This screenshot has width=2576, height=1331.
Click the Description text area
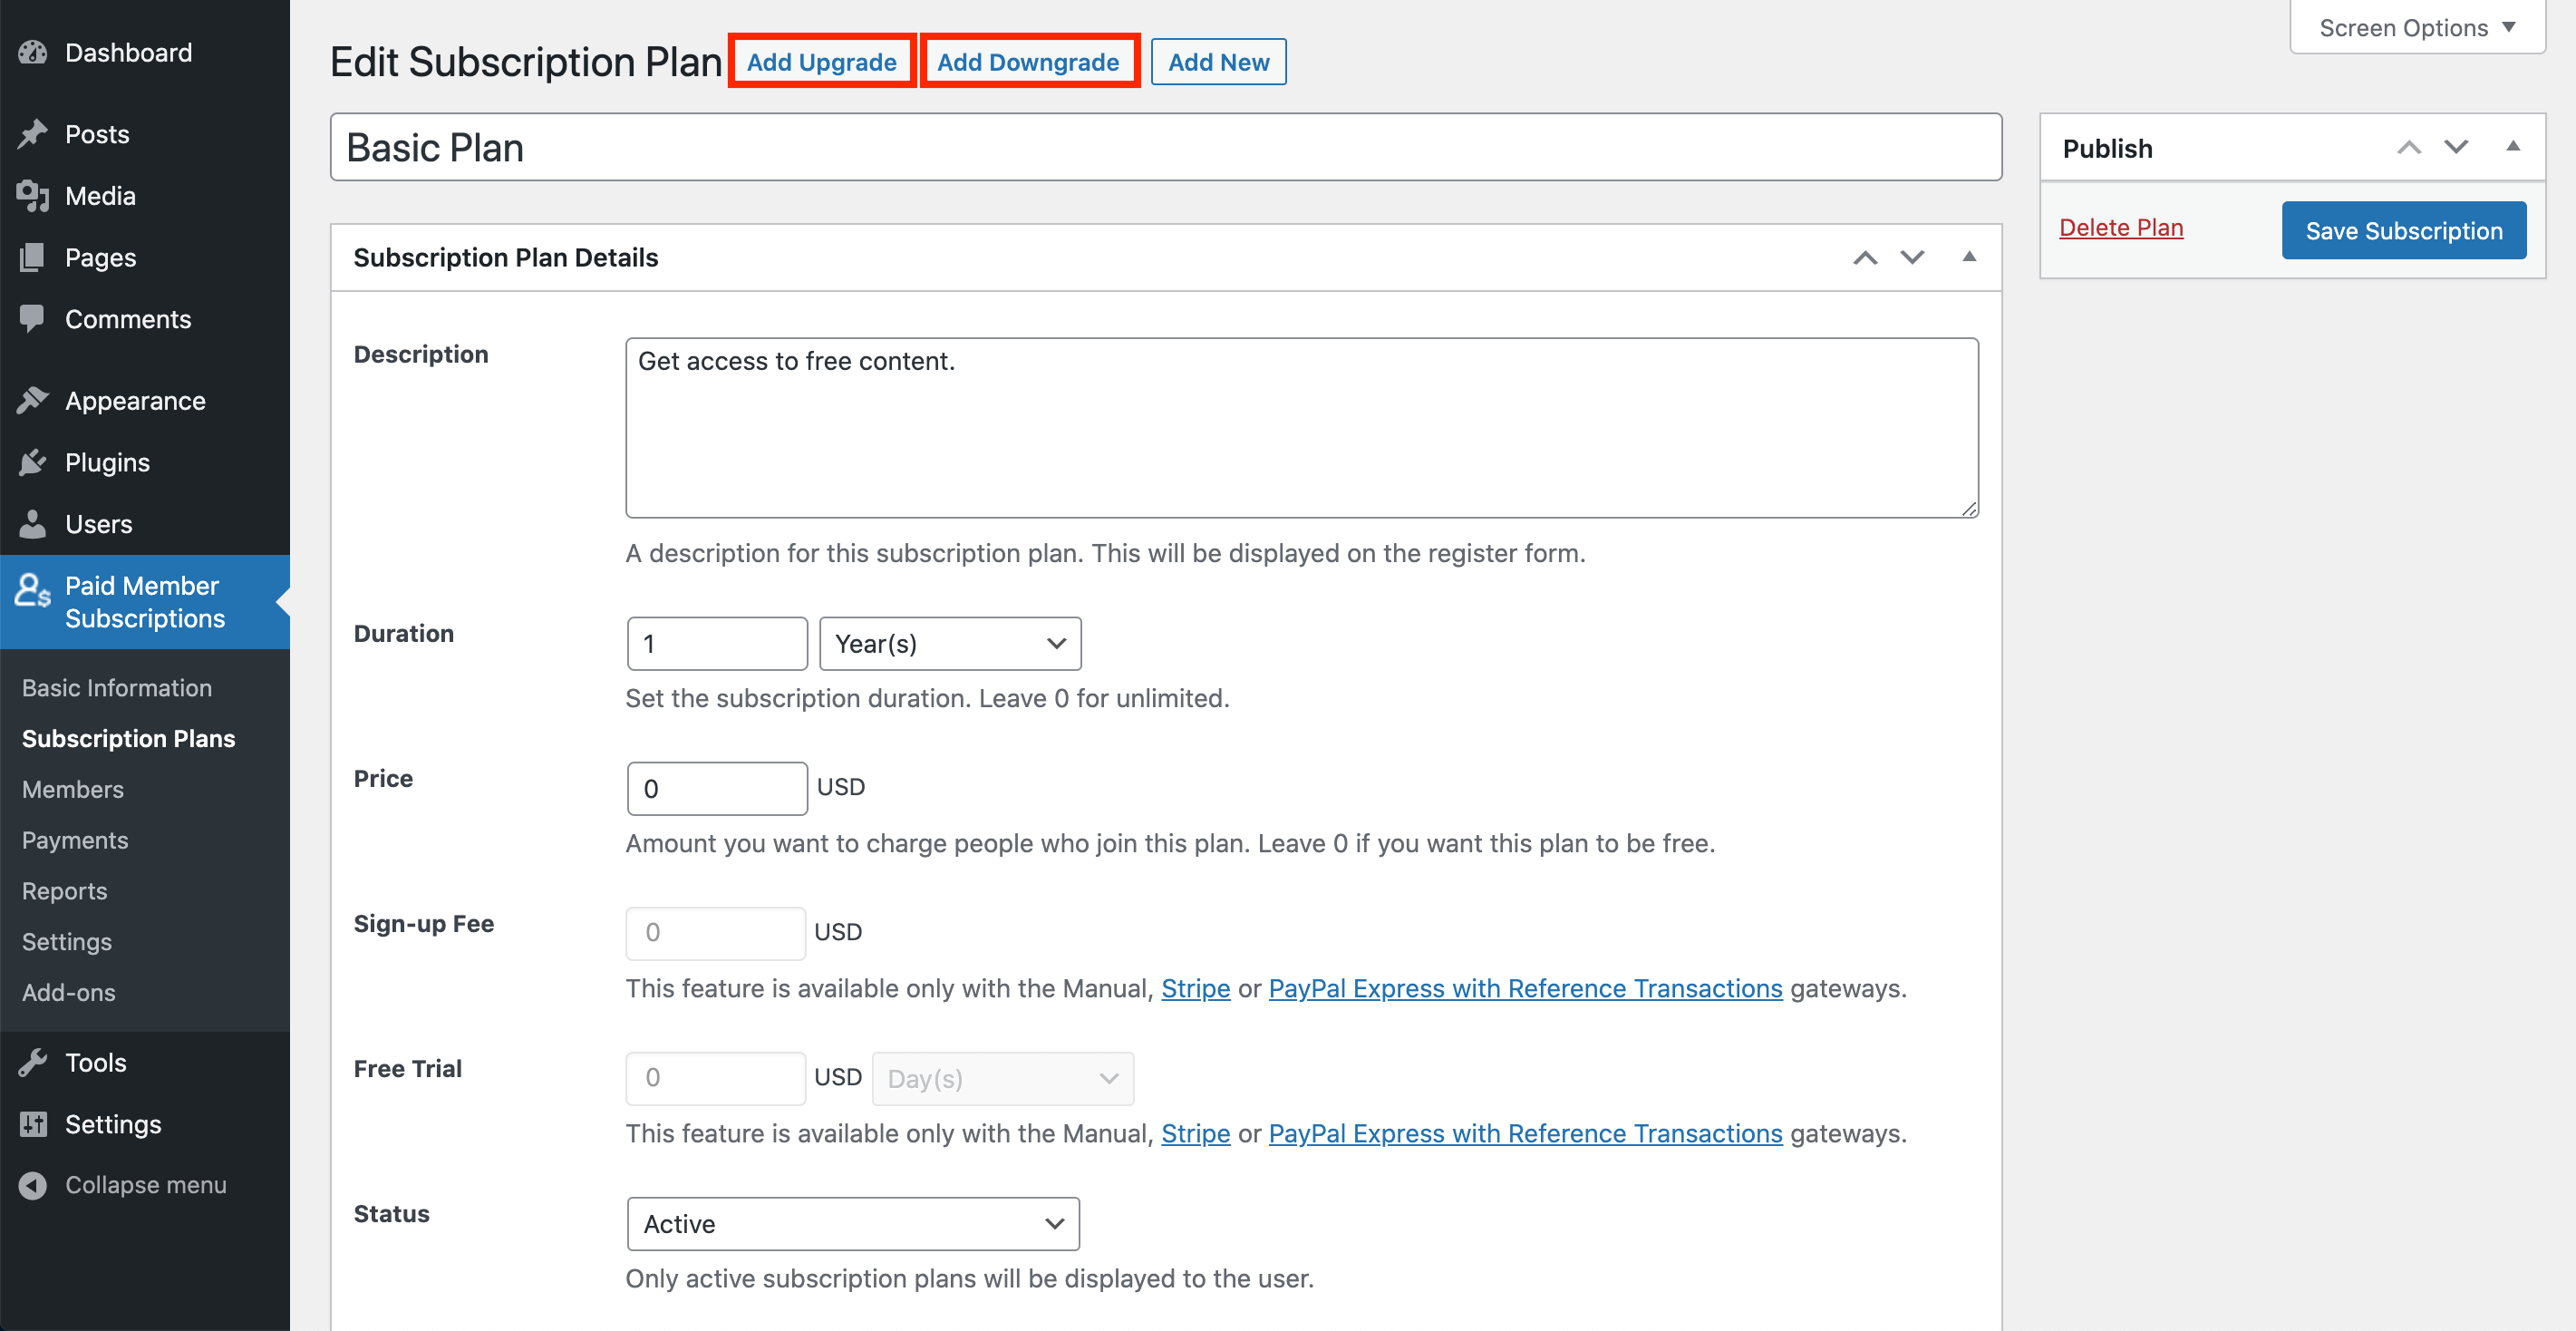click(1302, 428)
